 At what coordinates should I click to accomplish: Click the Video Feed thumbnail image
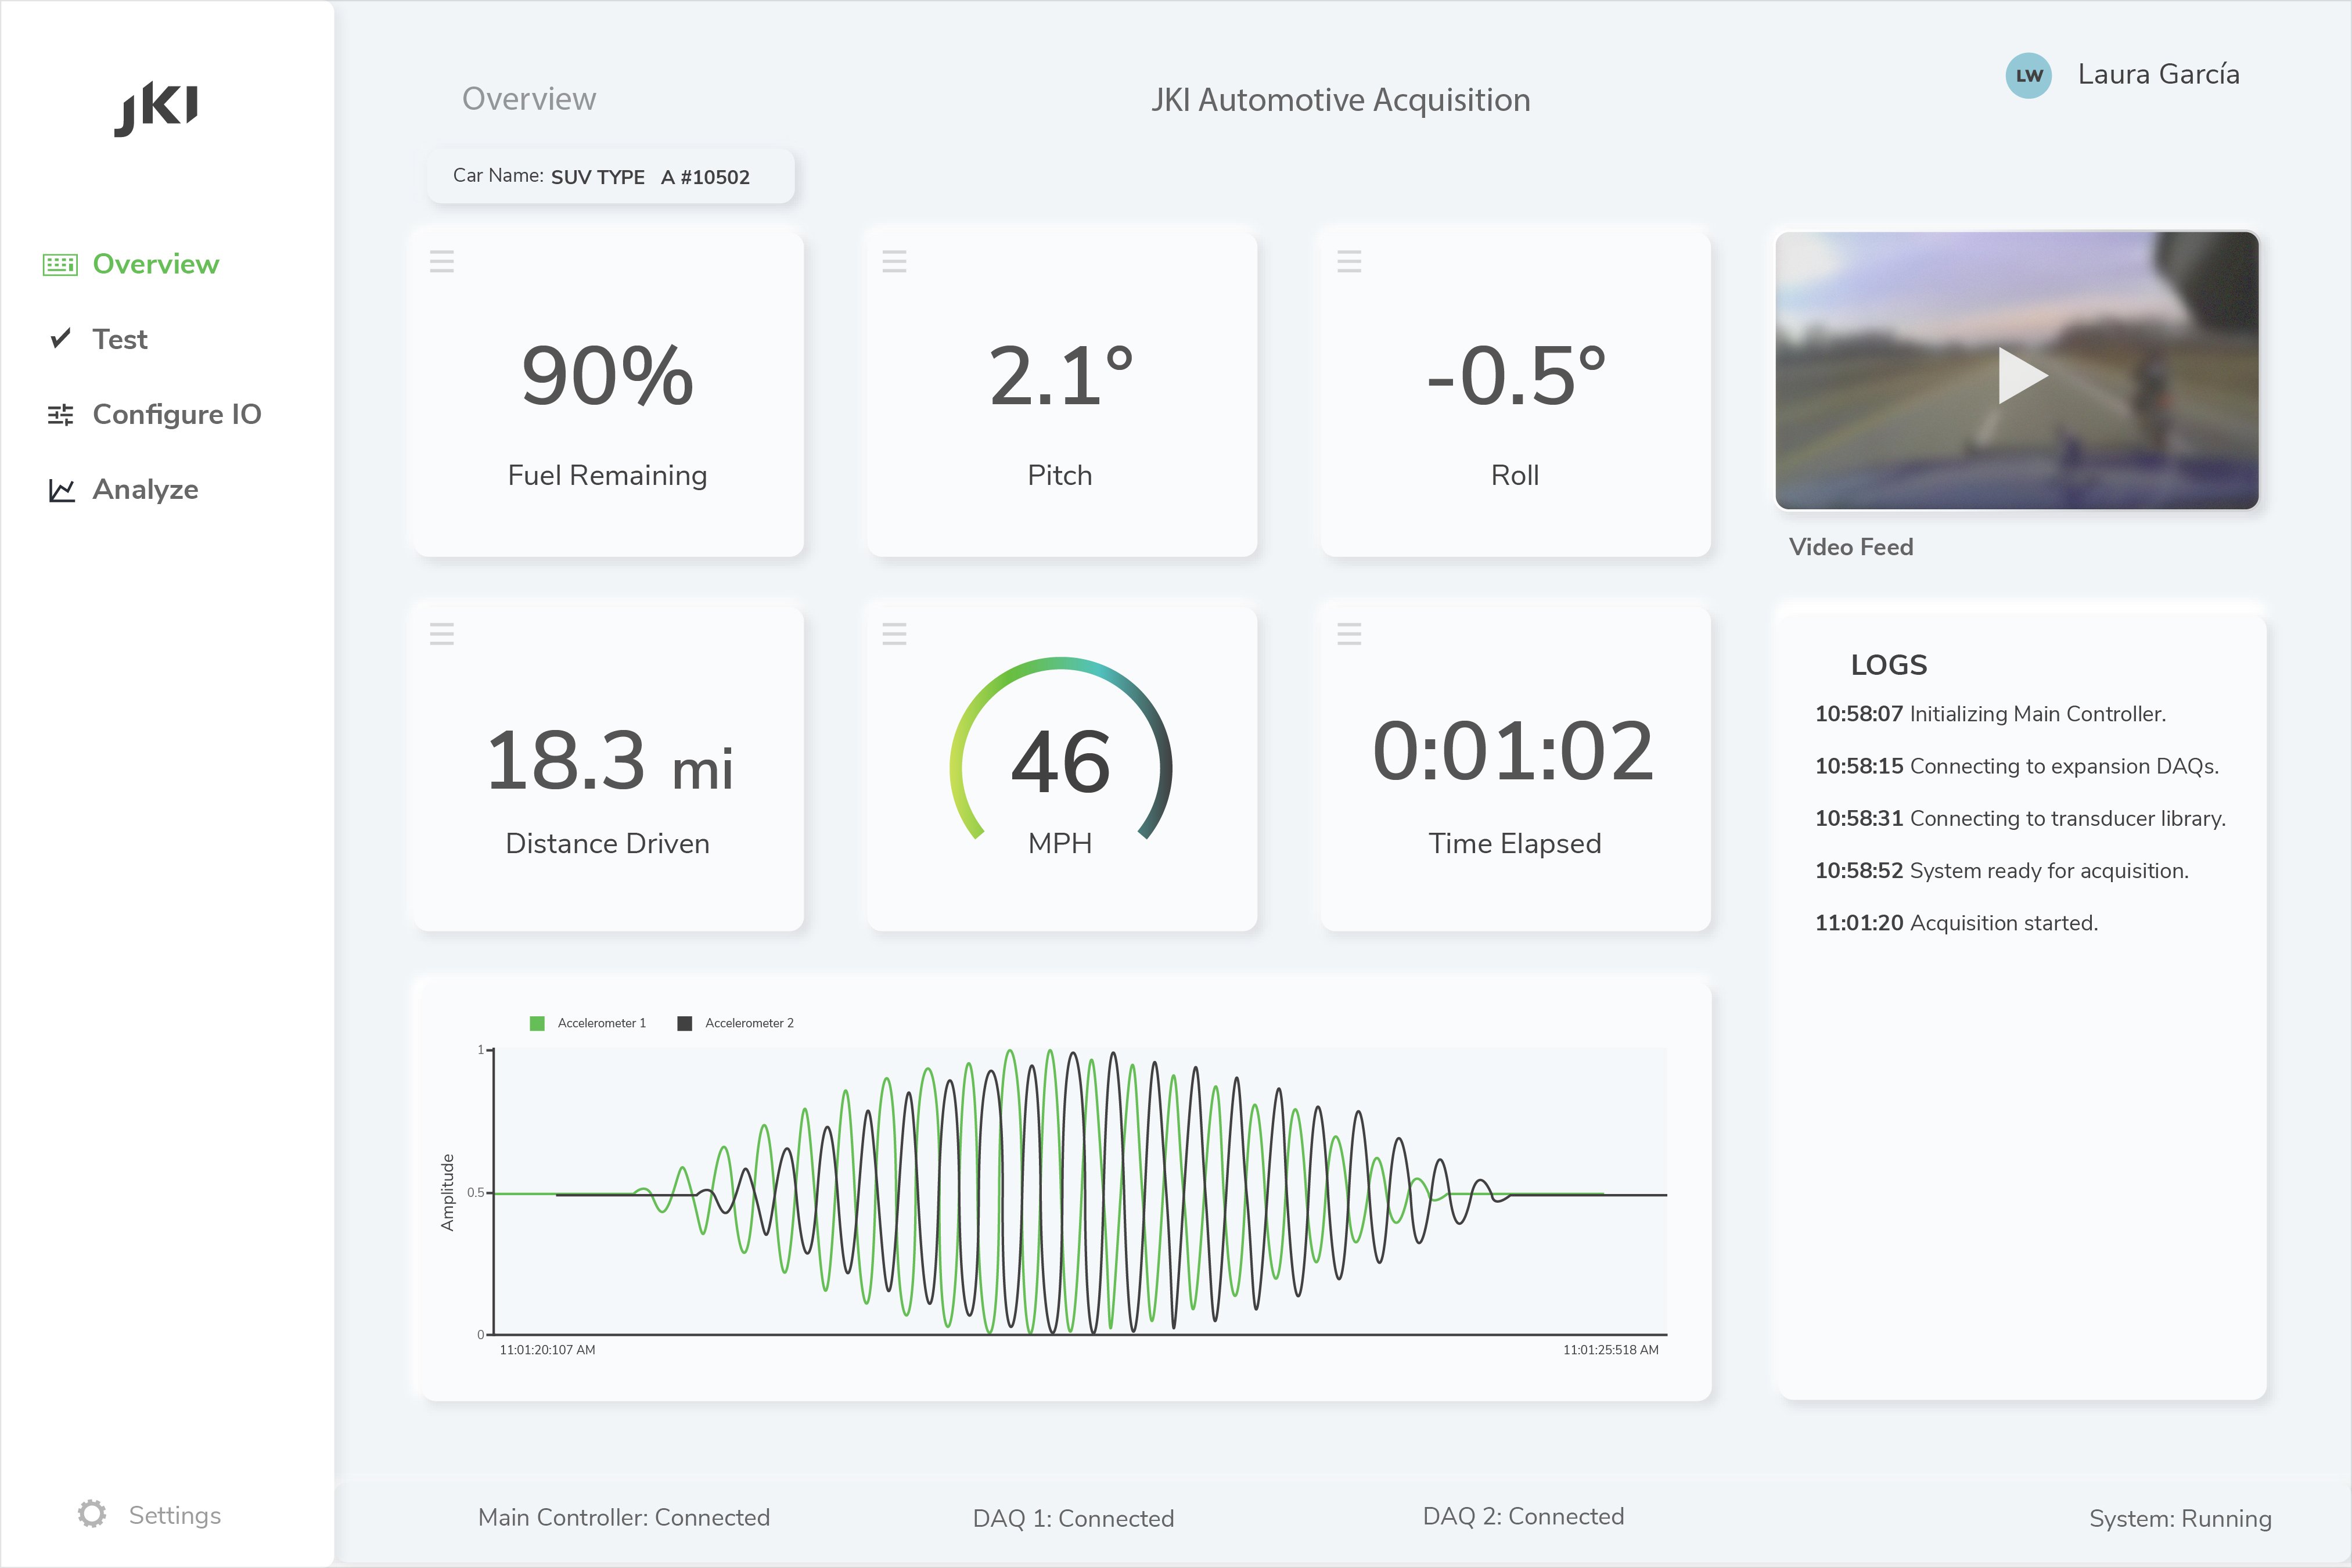coord(2016,371)
